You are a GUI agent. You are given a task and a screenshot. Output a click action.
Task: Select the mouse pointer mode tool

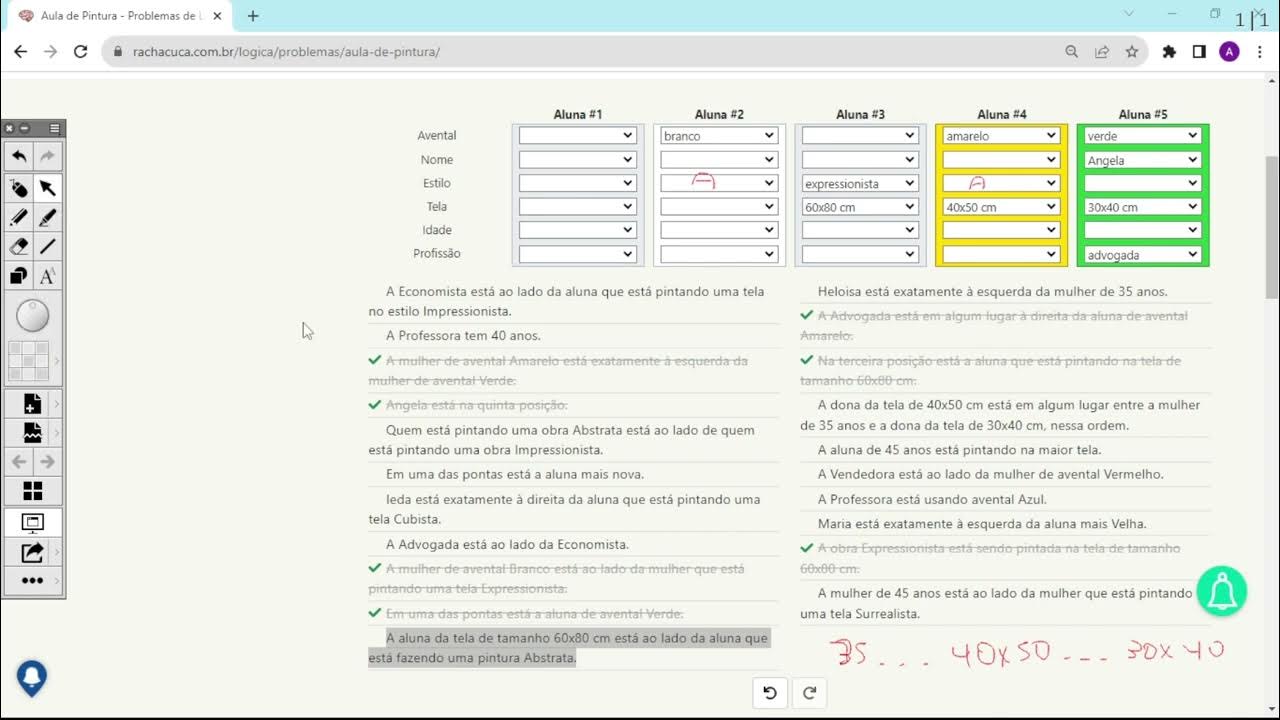click(19, 188)
